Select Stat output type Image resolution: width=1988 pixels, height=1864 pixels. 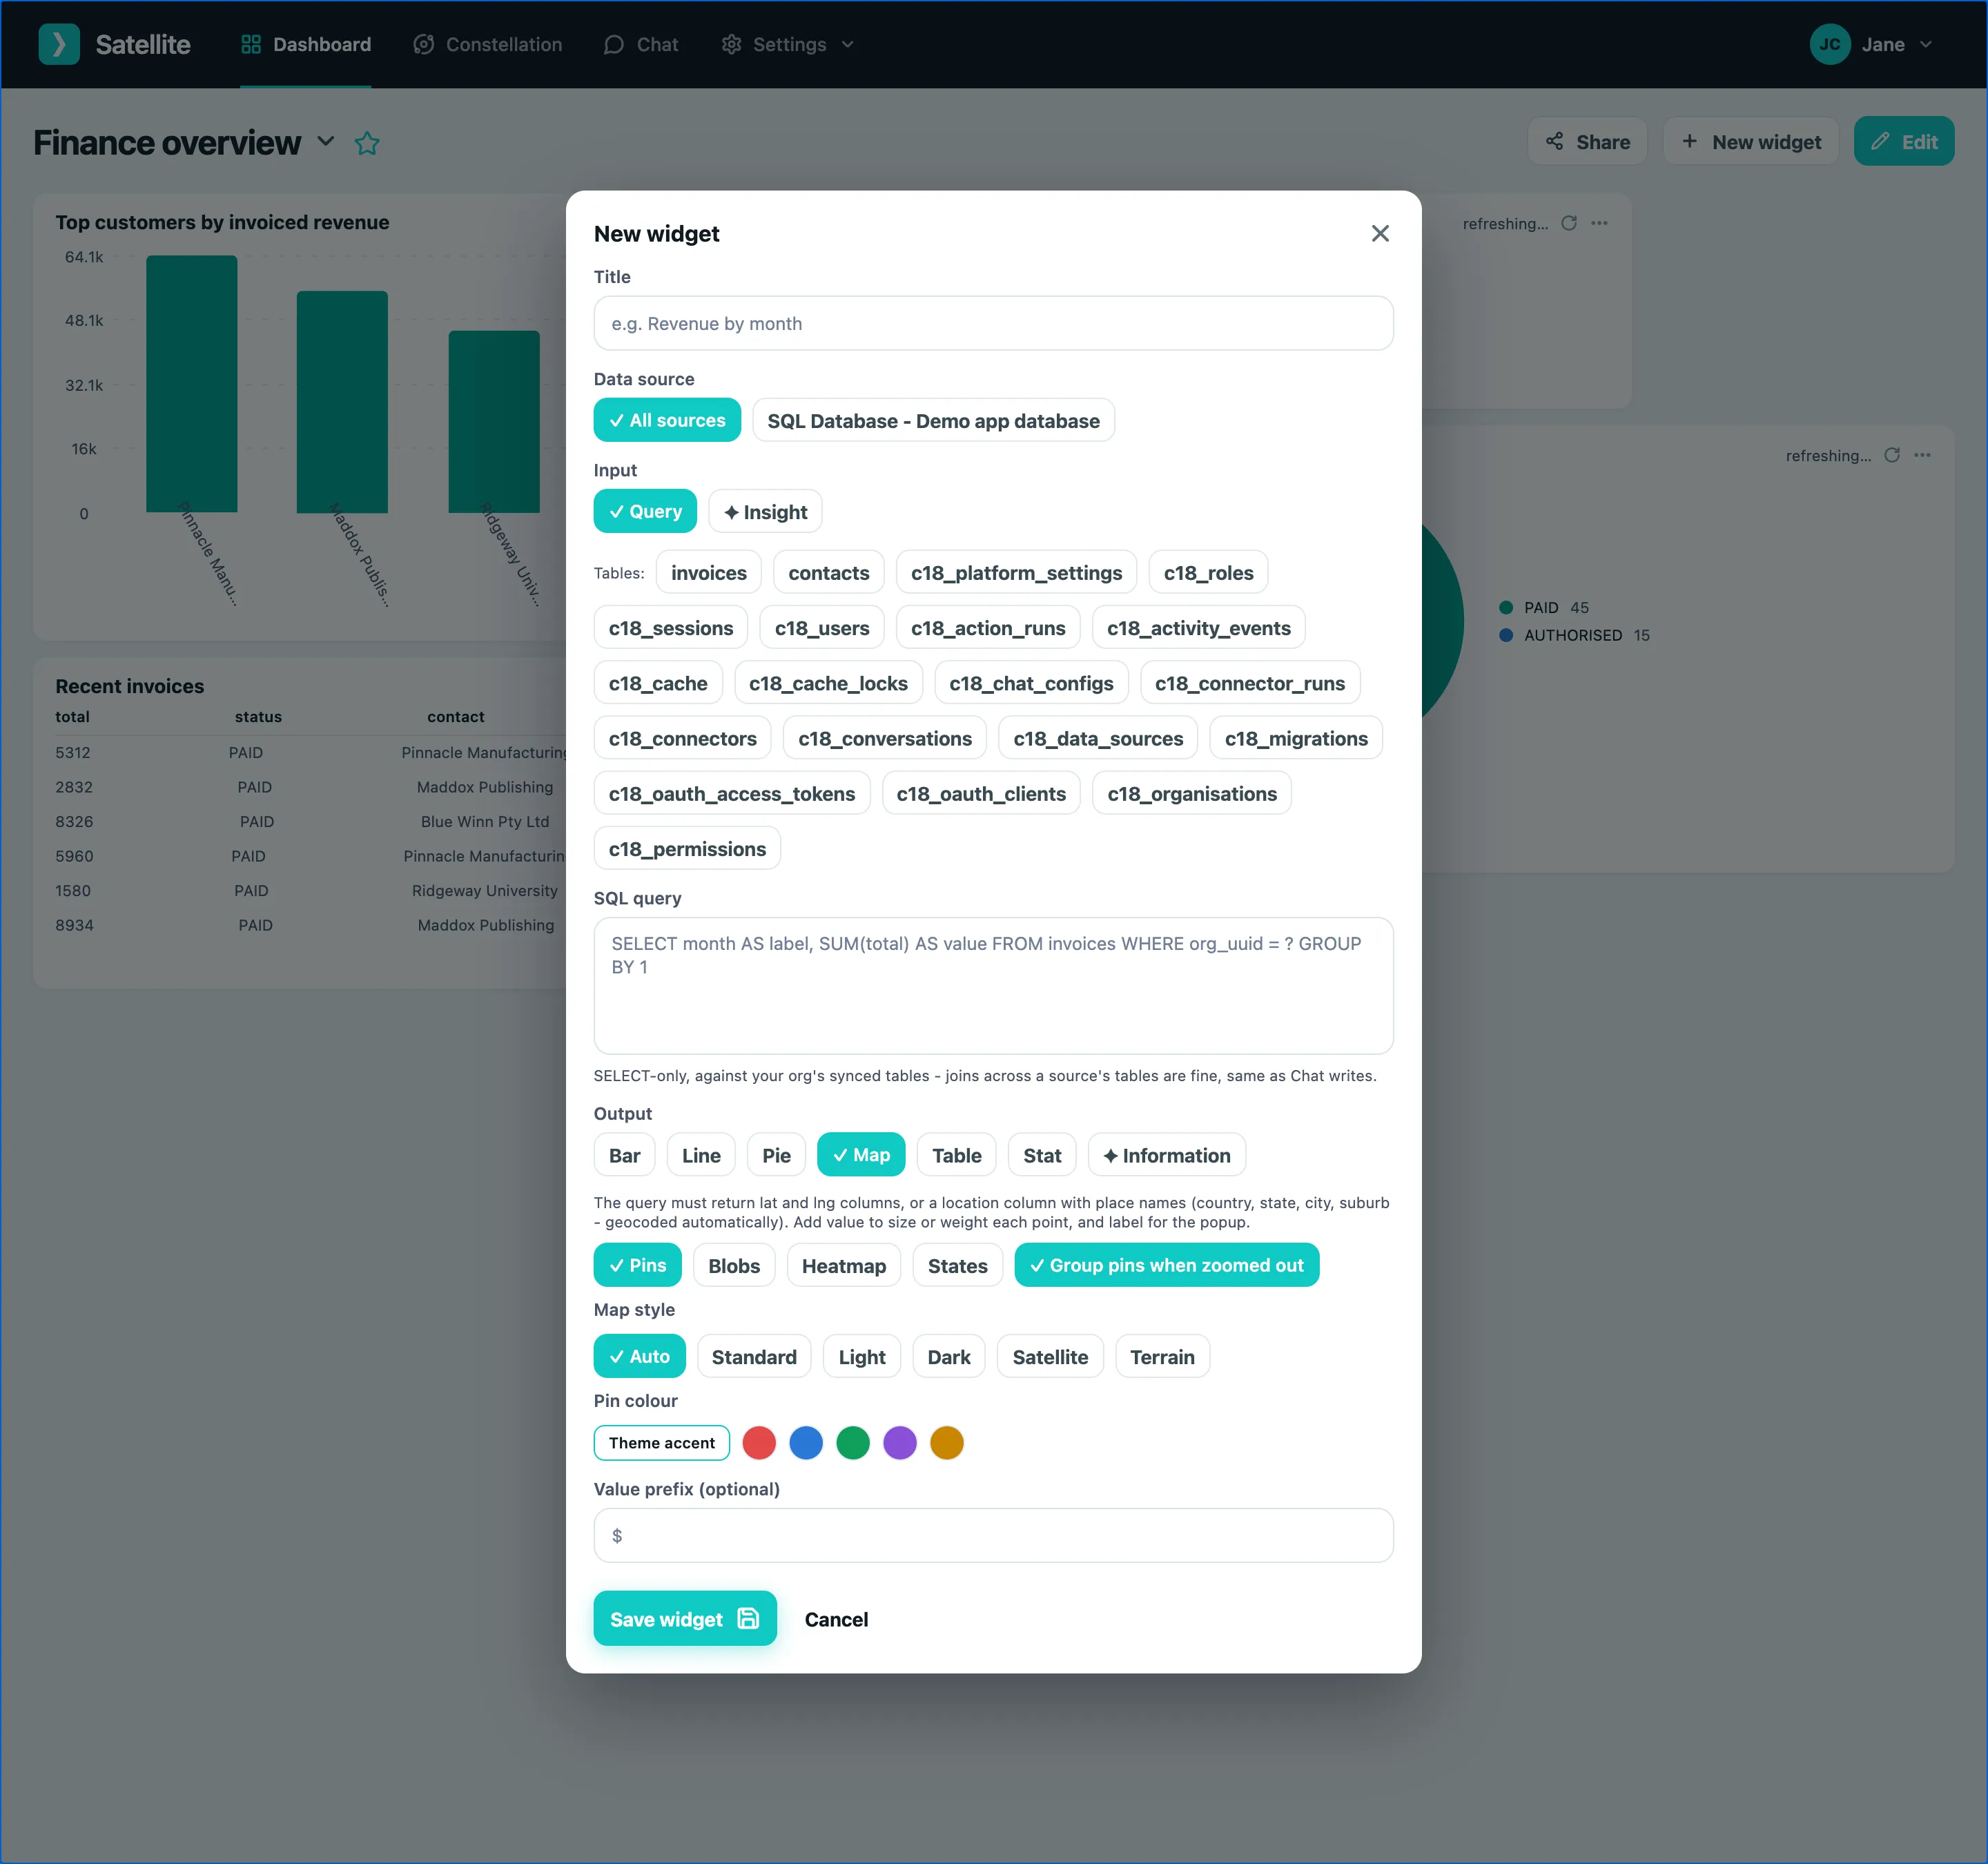pos(1042,1155)
